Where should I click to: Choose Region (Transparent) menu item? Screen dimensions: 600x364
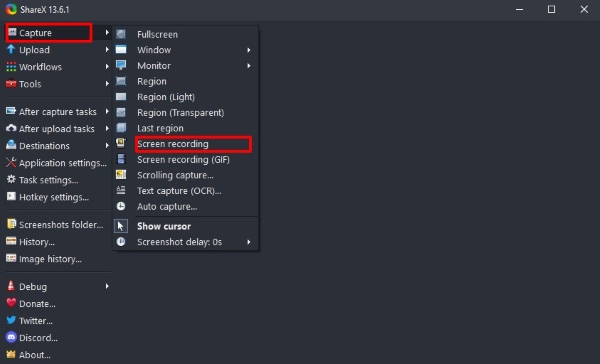[x=186, y=113]
